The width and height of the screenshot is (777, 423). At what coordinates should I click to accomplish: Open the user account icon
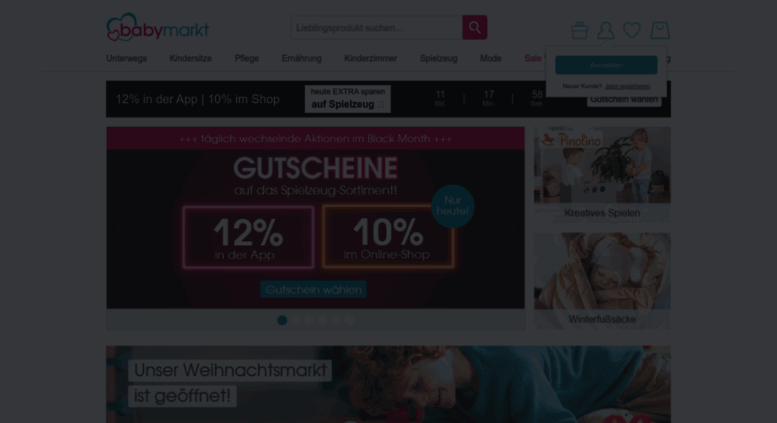pos(606,30)
